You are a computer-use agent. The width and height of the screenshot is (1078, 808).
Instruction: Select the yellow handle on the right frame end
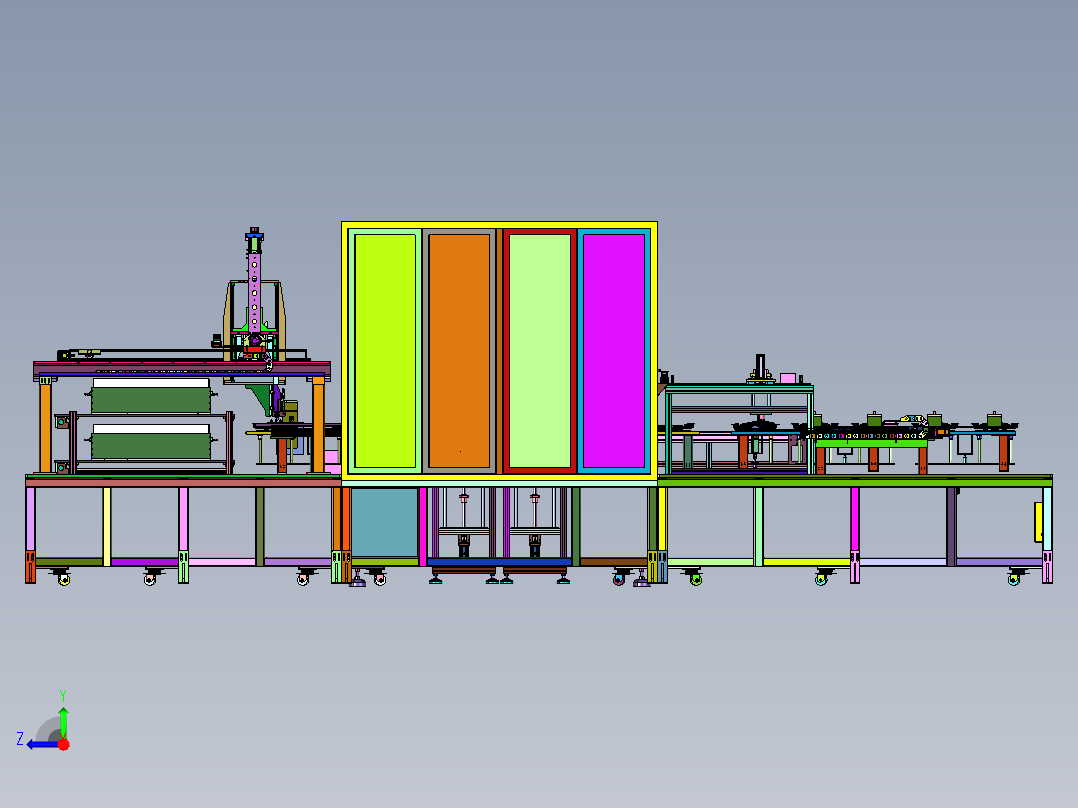pos(1038,522)
